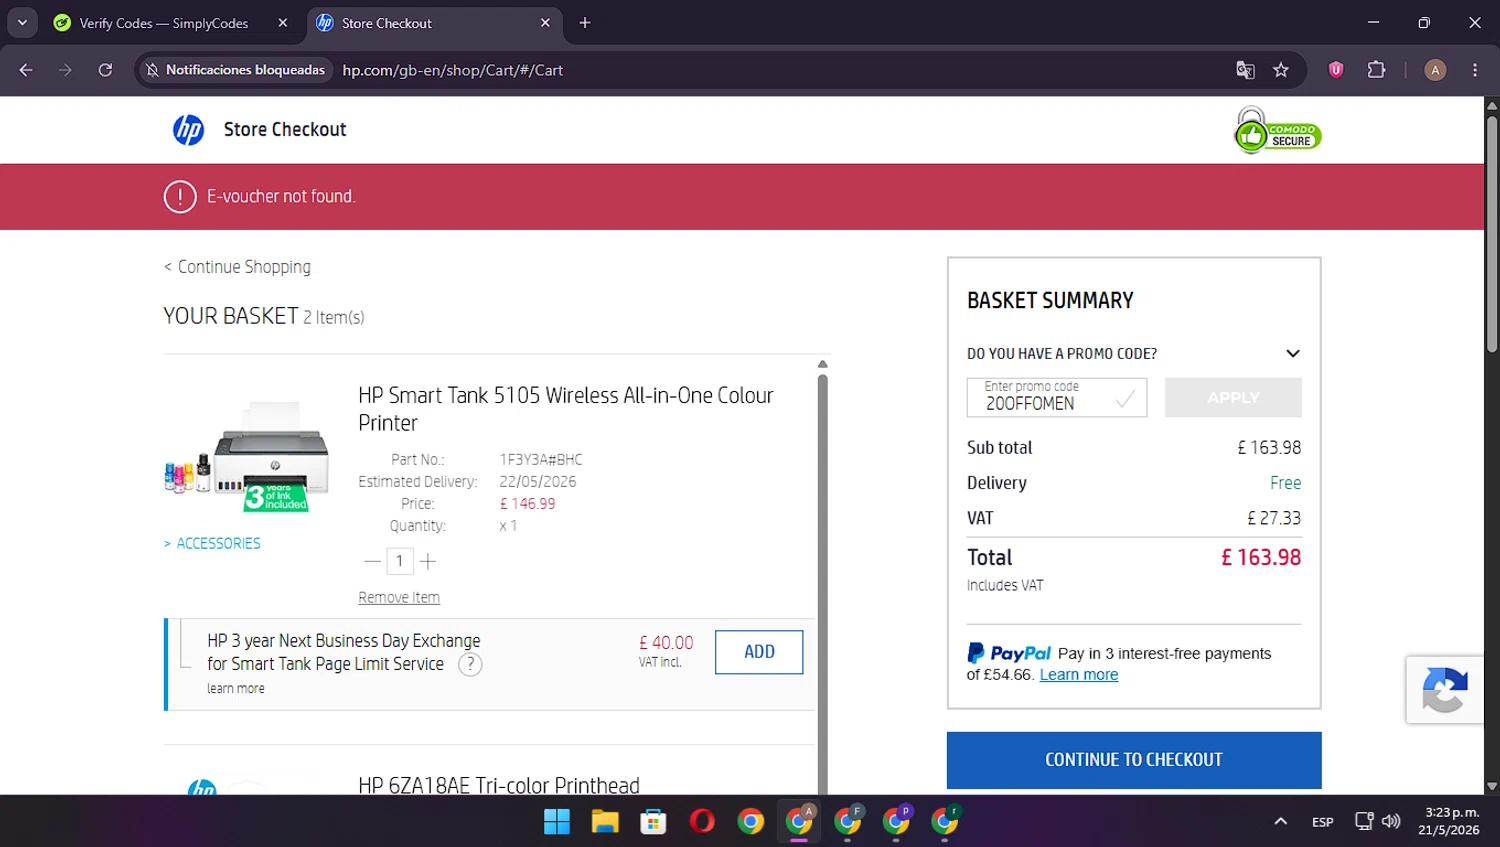
Task: Open the clock and date panel
Action: pos(1448,822)
